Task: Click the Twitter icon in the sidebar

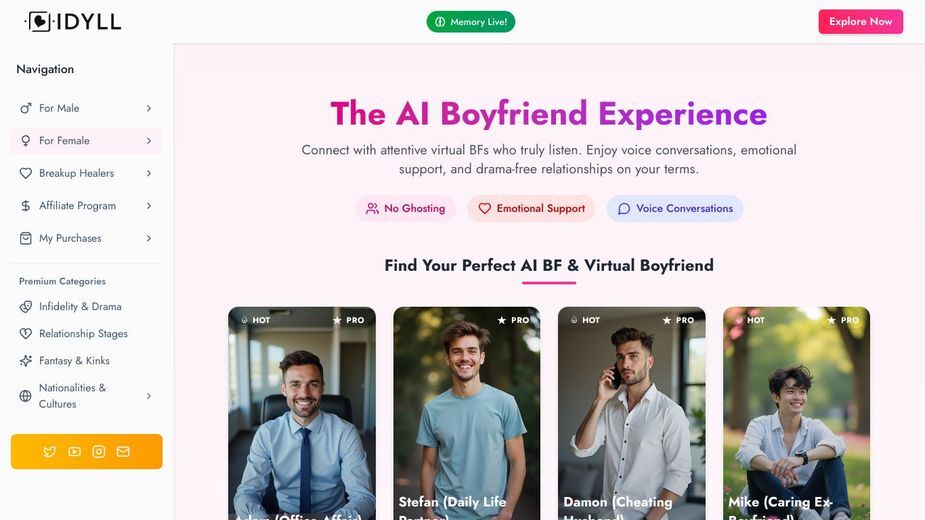Action: coord(50,452)
